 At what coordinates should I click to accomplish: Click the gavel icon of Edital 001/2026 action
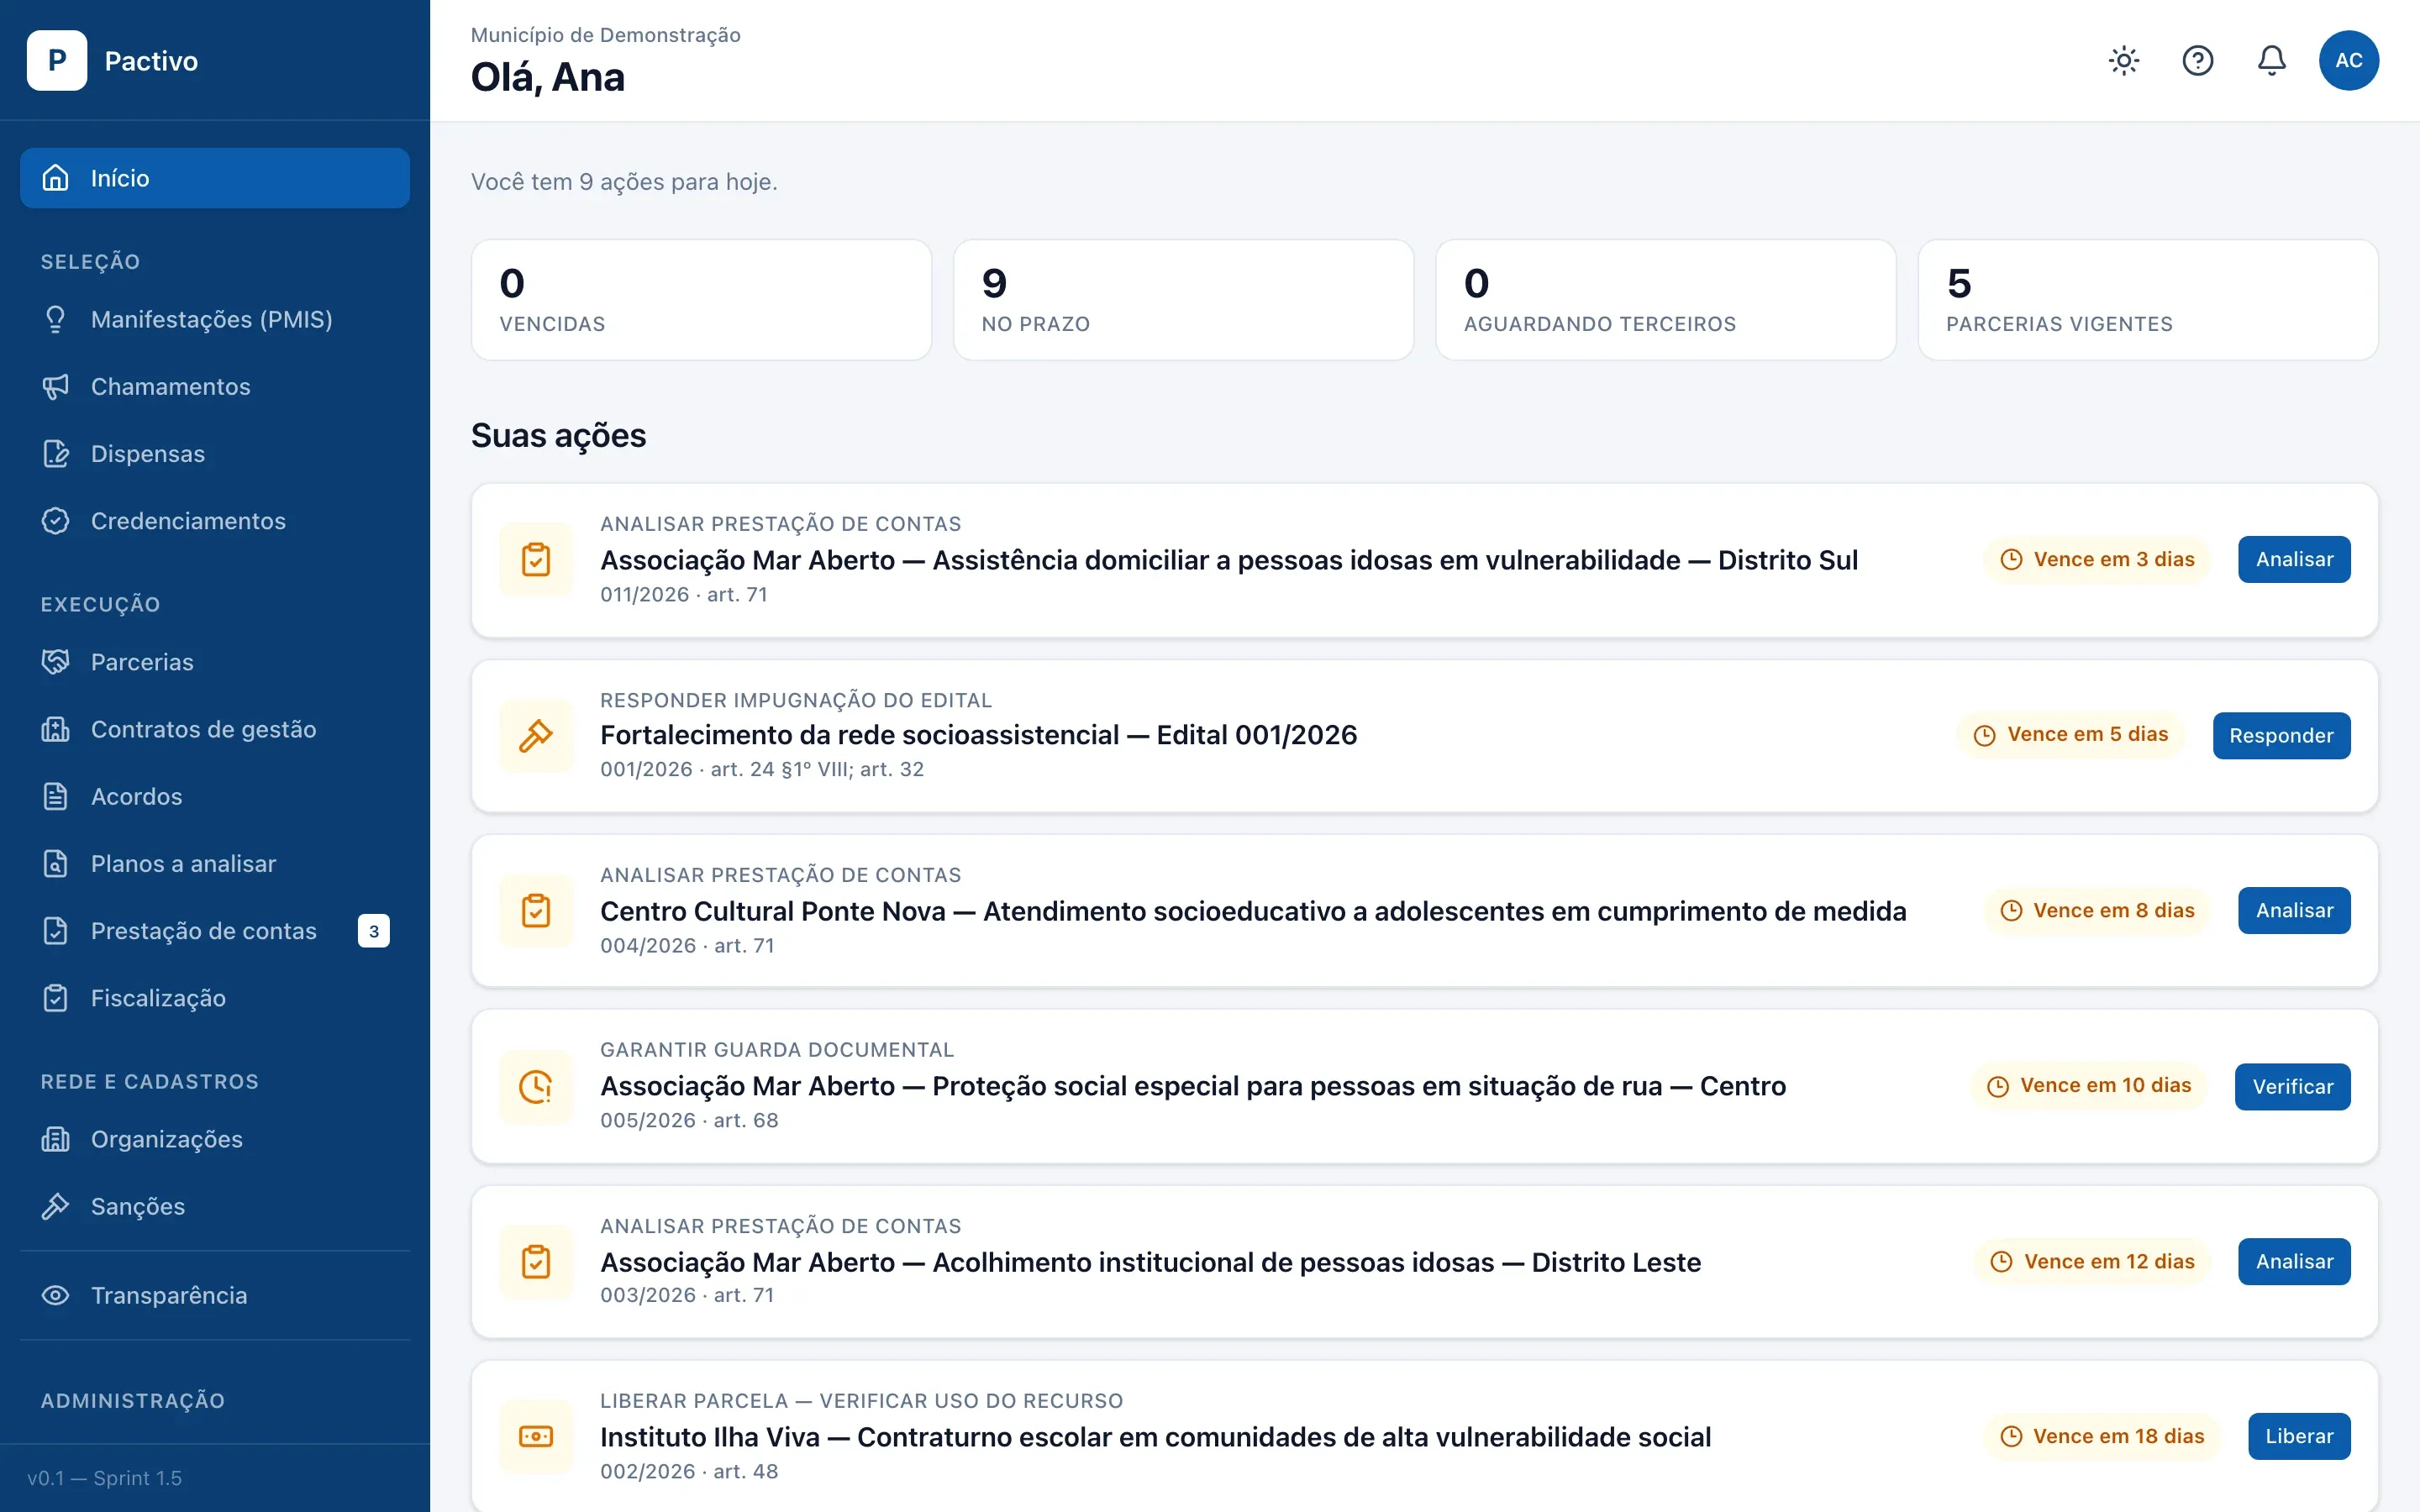[536, 736]
